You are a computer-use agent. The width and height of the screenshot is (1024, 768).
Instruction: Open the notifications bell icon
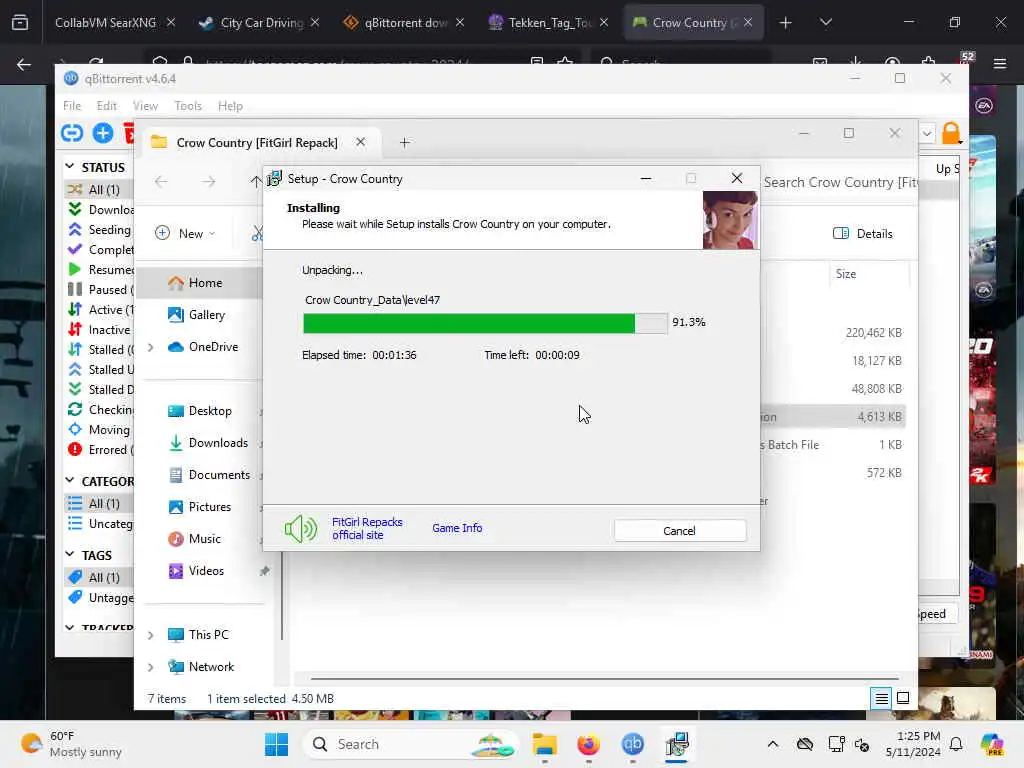coord(956,744)
